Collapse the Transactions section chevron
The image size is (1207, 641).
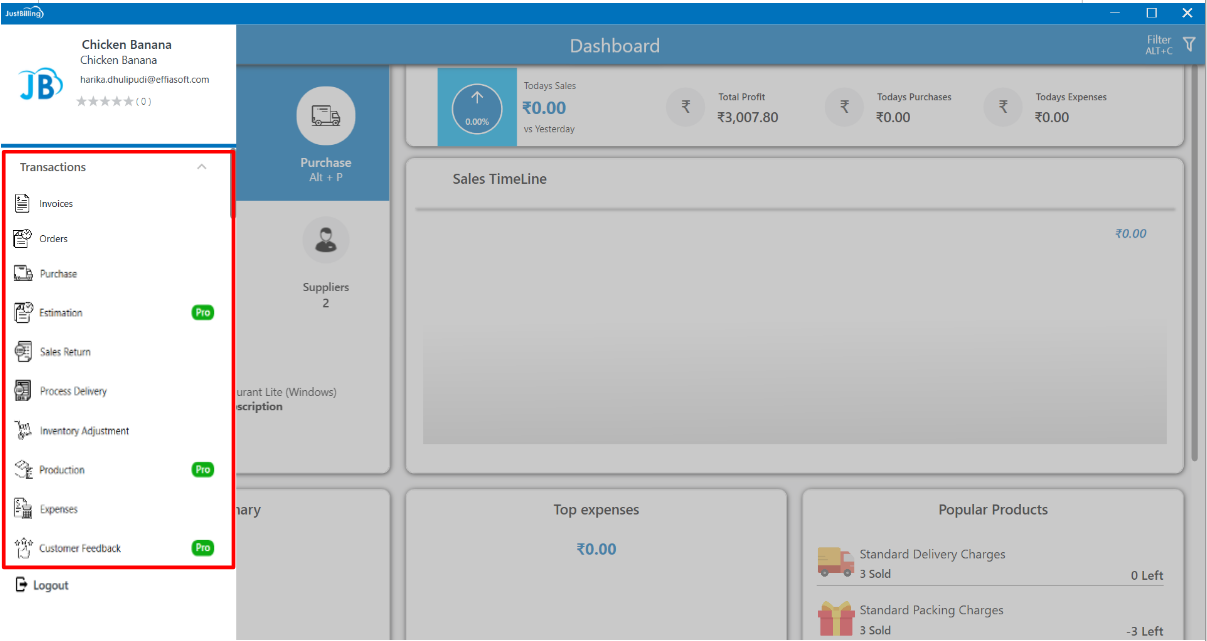tap(202, 167)
